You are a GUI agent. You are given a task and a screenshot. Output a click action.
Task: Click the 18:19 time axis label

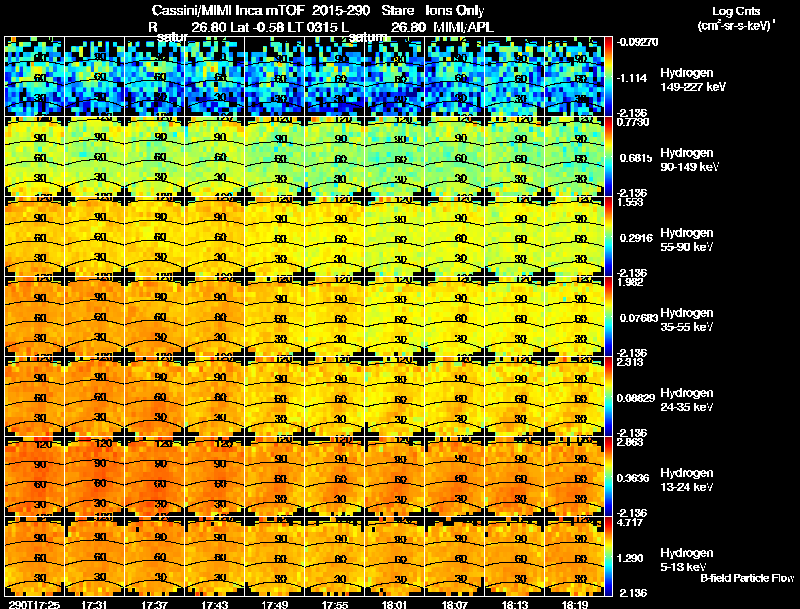pyautogui.click(x=574, y=604)
